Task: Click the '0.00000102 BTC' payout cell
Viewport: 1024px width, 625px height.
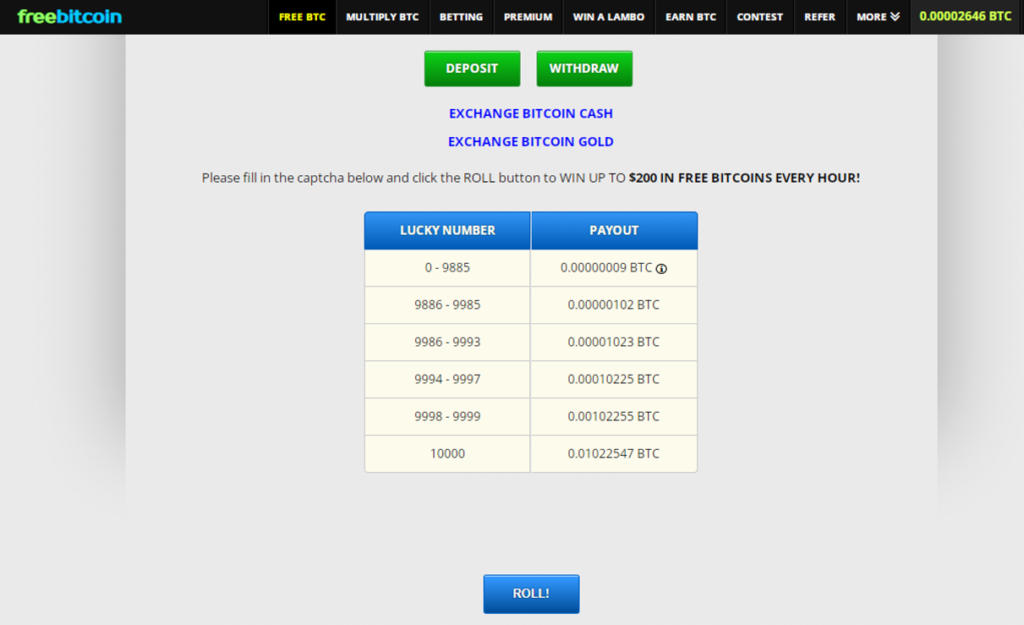Action: [614, 305]
